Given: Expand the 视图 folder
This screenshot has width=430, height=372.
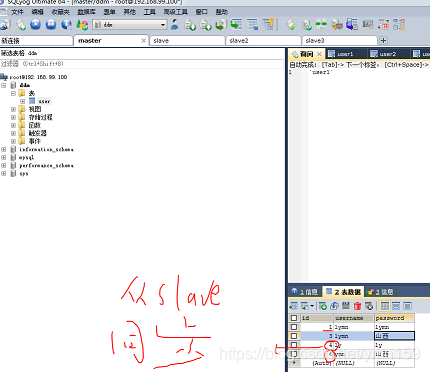Looking at the screenshot, I should coord(13,109).
